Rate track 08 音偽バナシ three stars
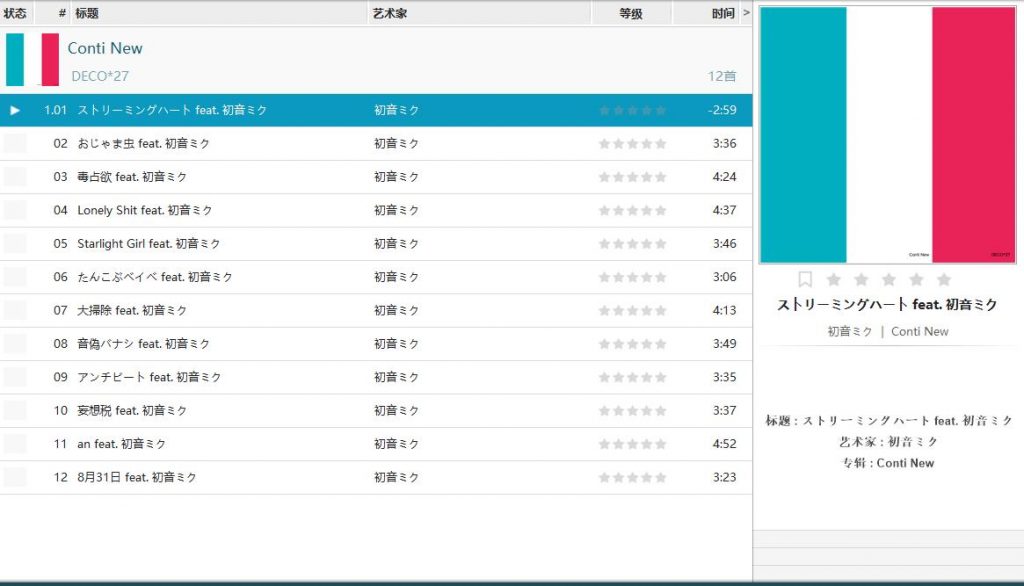This screenshot has height=586, width=1024. tap(632, 344)
